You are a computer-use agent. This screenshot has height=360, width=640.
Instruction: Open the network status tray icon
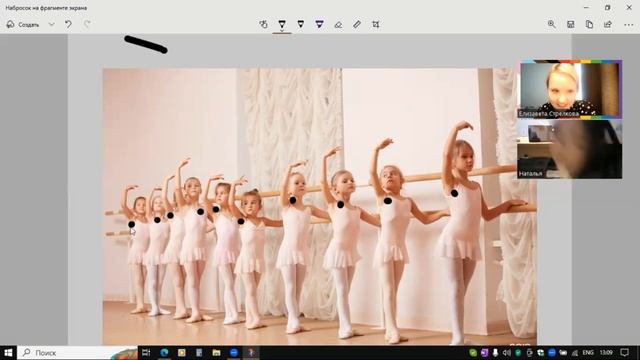click(x=575, y=353)
